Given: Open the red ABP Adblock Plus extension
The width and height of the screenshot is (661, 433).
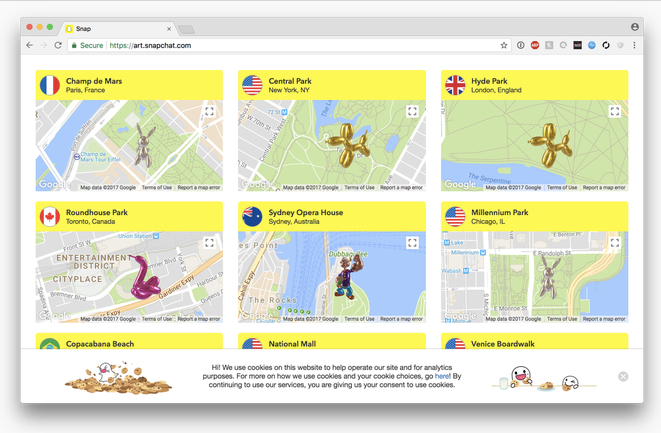Looking at the screenshot, I should (535, 45).
